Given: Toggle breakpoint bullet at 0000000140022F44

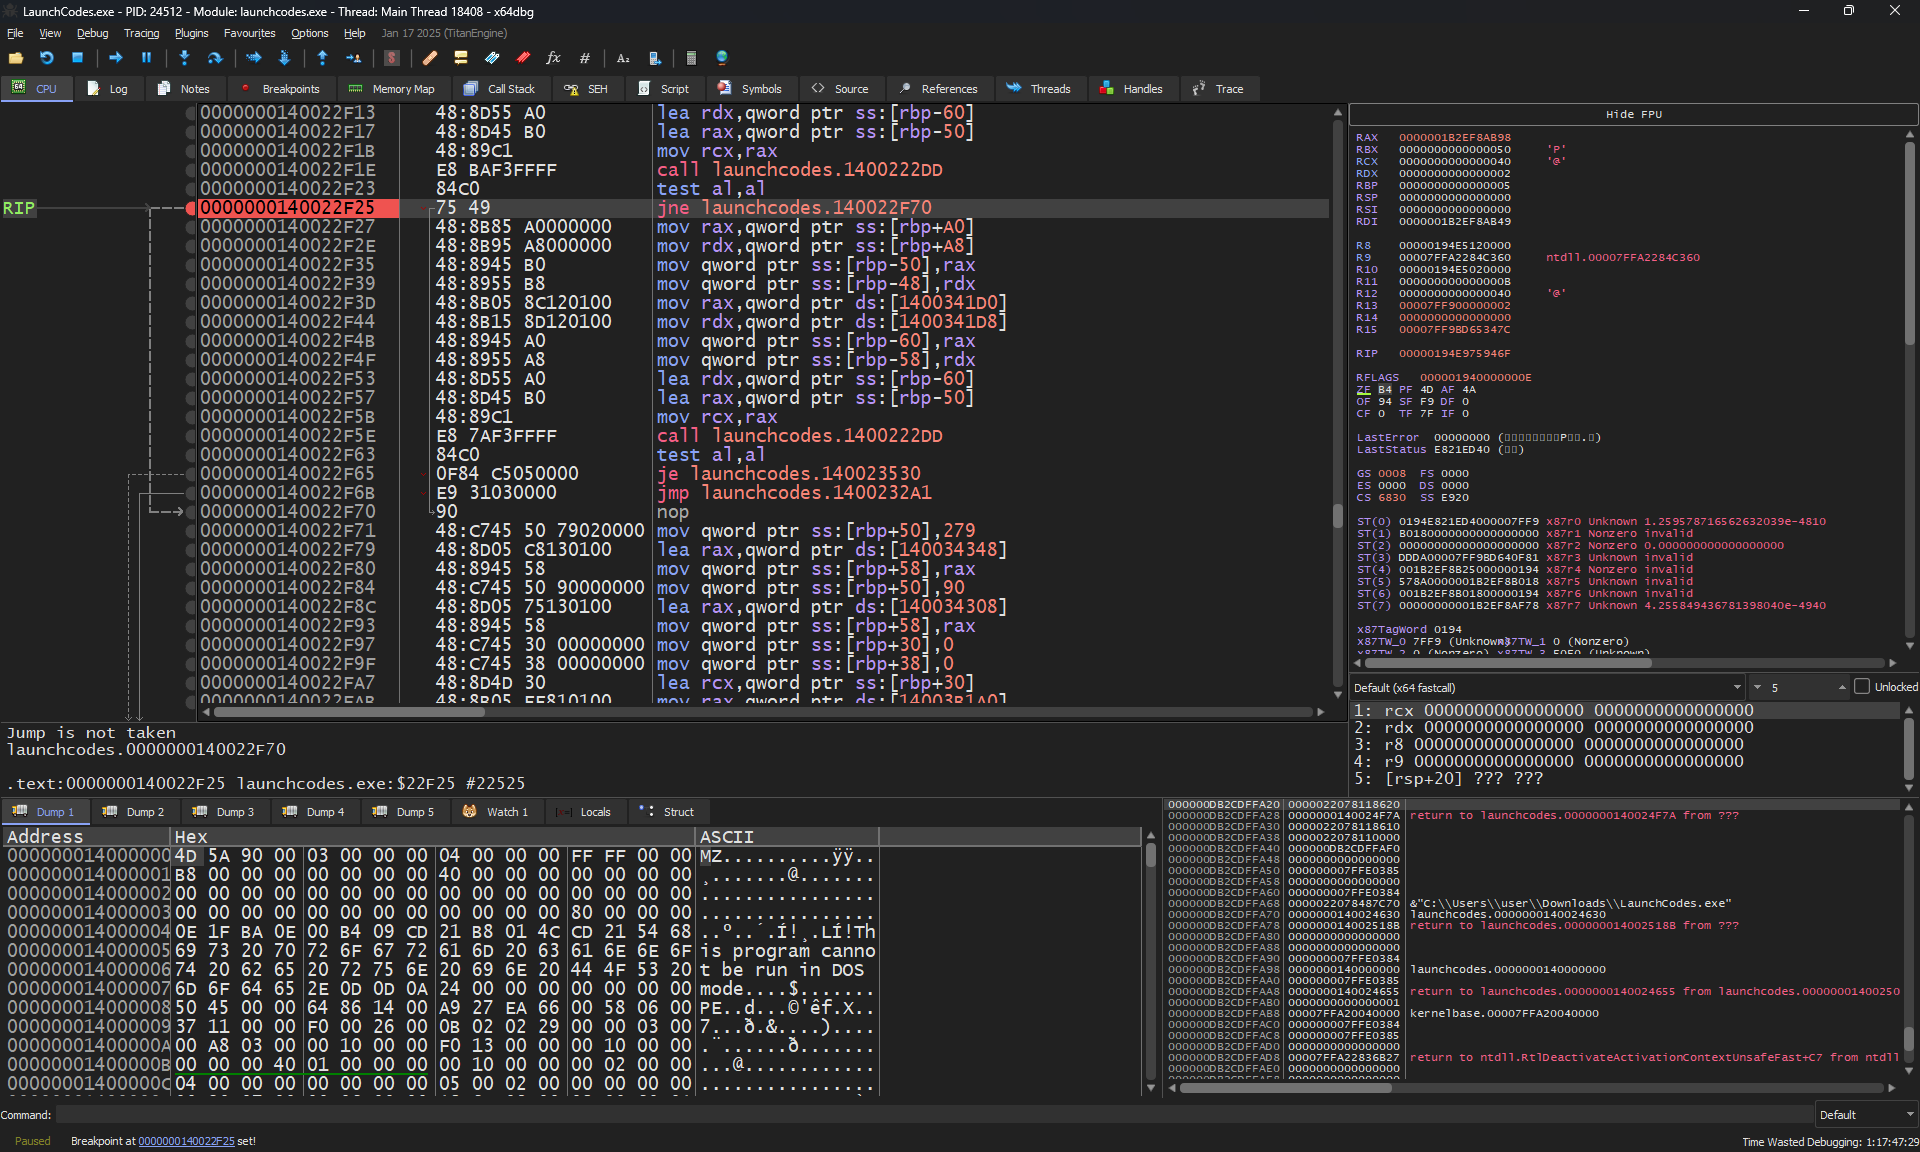Looking at the screenshot, I should tap(190, 322).
